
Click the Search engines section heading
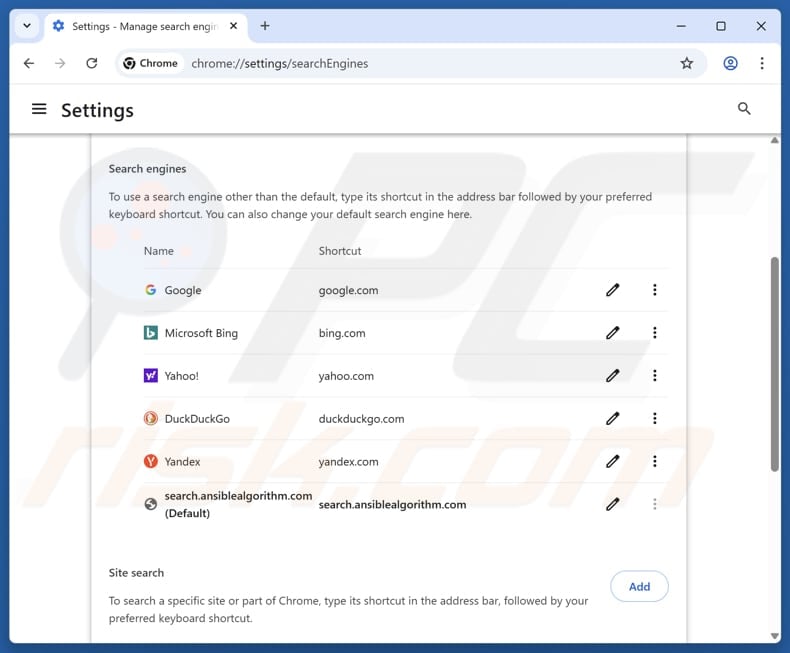coord(147,169)
